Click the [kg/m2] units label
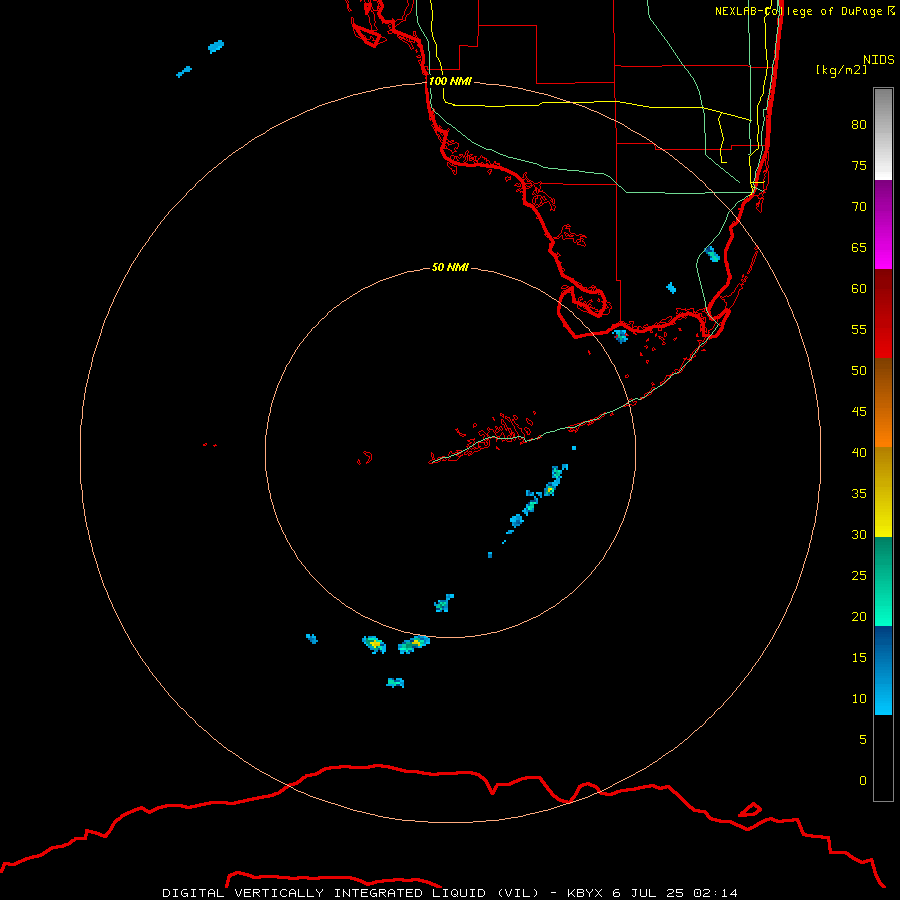Viewport: 900px width, 900px height. tap(842, 70)
